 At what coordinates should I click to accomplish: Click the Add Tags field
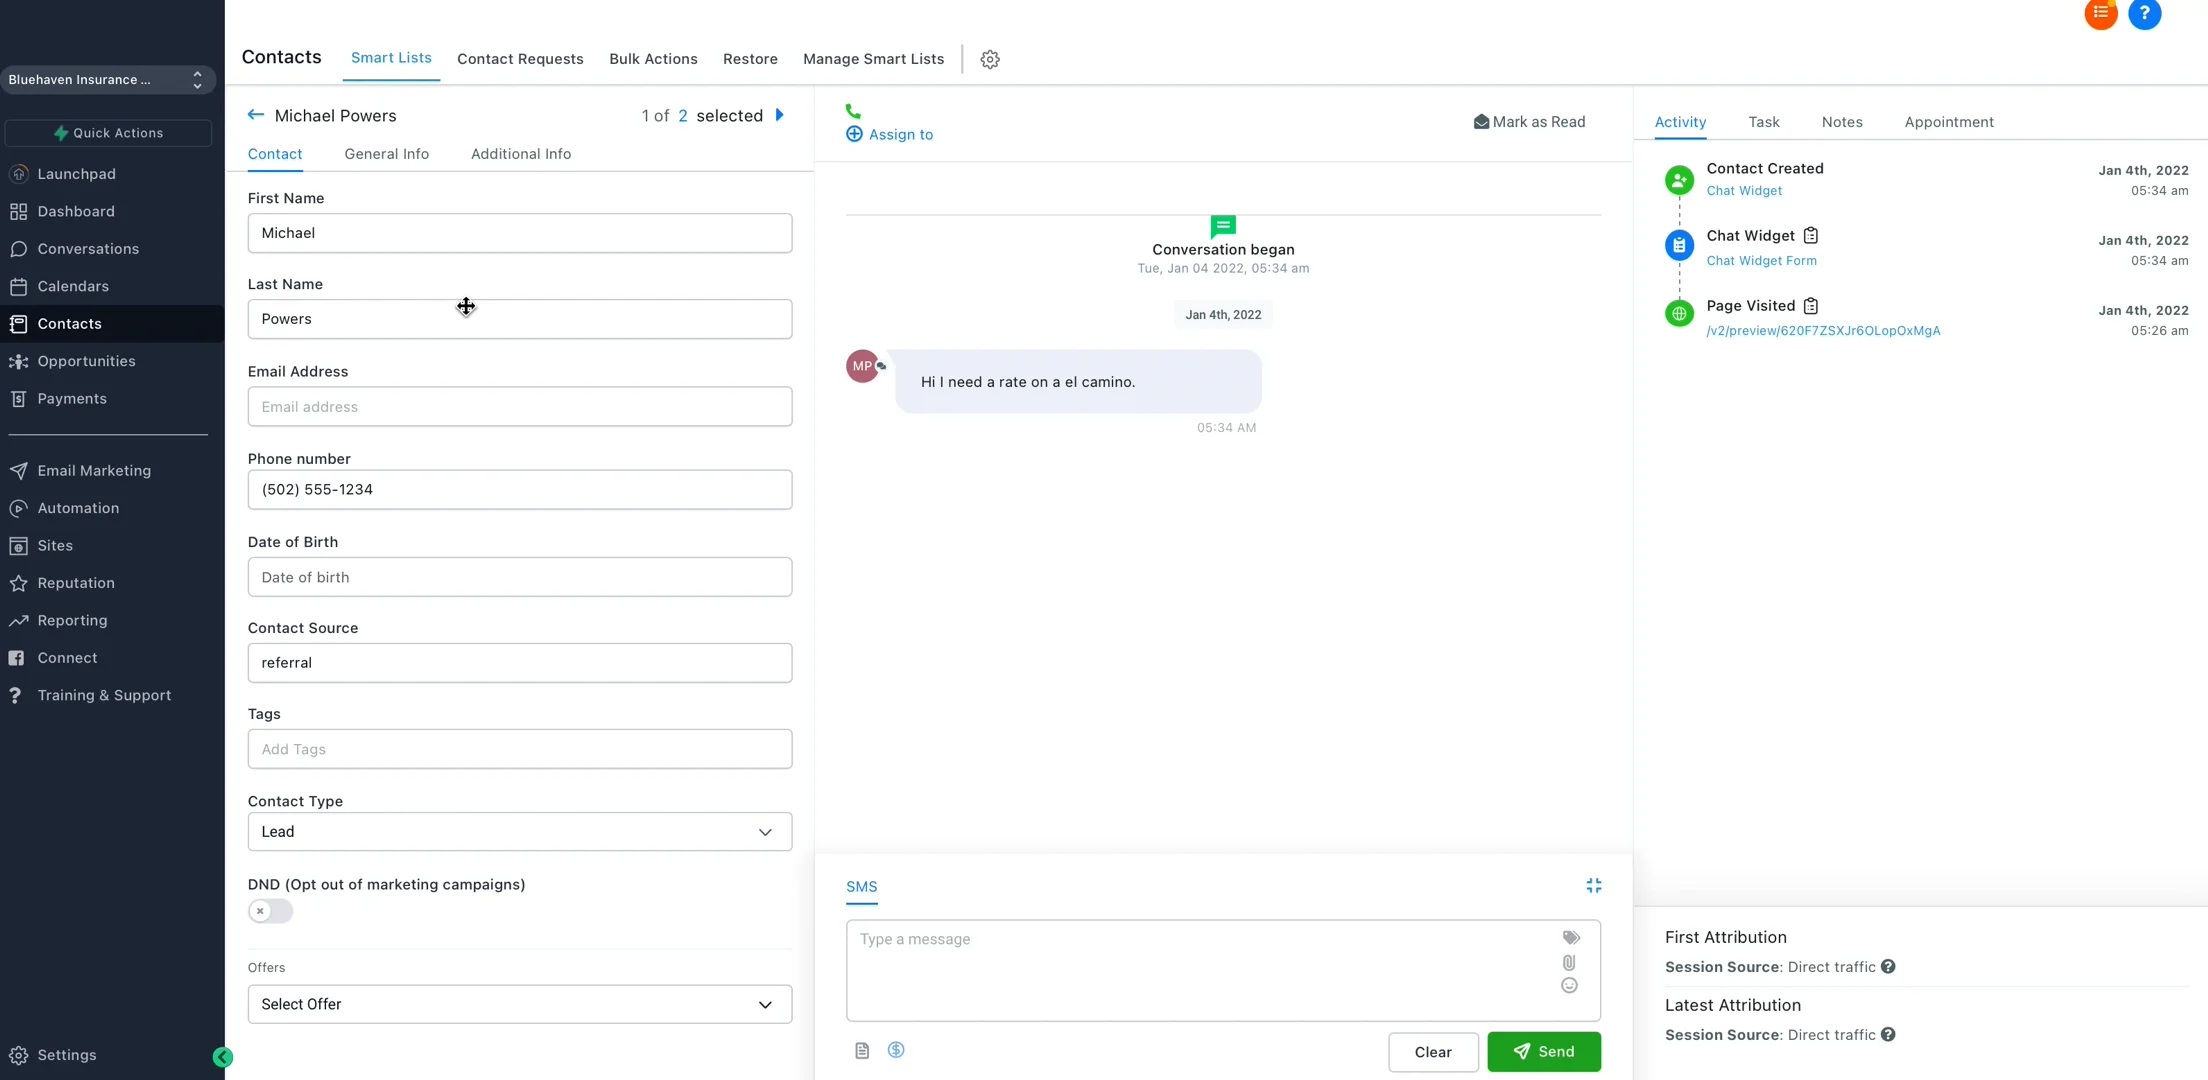520,749
